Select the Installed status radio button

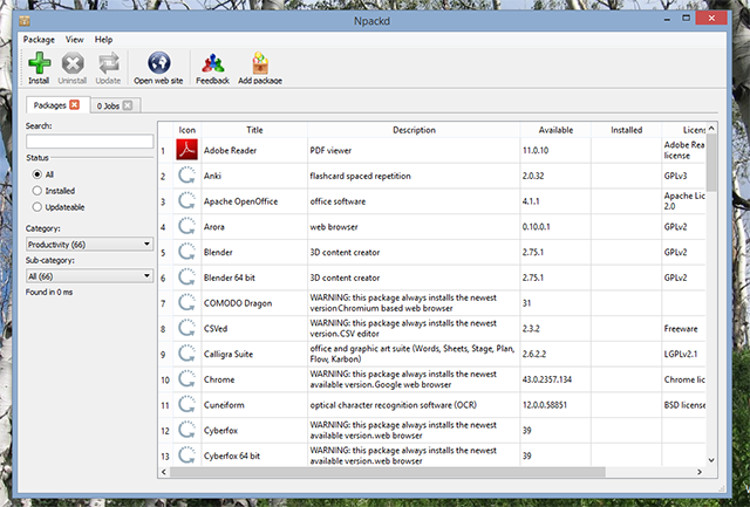pos(37,190)
